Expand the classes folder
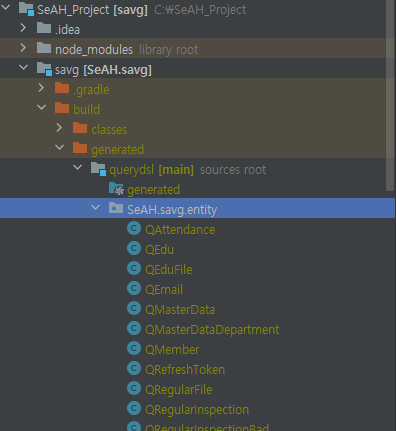The height and width of the screenshot is (431, 396). tap(59, 128)
